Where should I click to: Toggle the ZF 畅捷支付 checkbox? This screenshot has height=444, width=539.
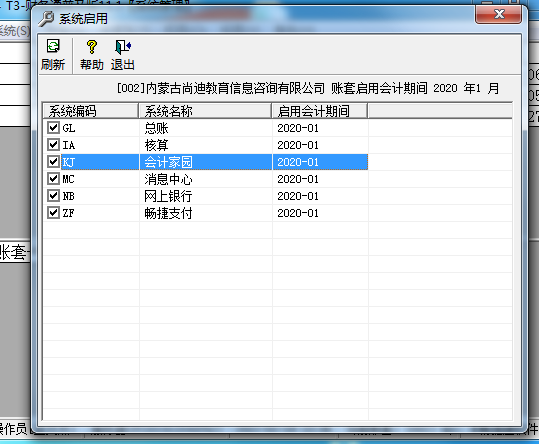[x=53, y=213]
